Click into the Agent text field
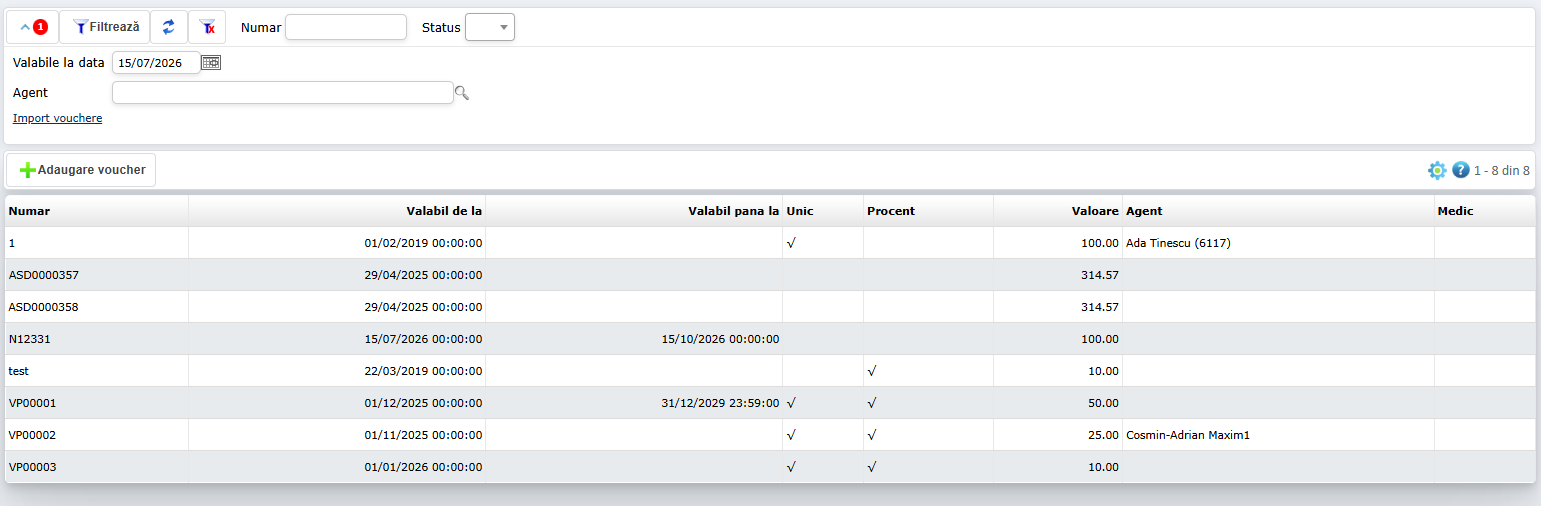This screenshot has width=1541, height=506. tap(283, 92)
